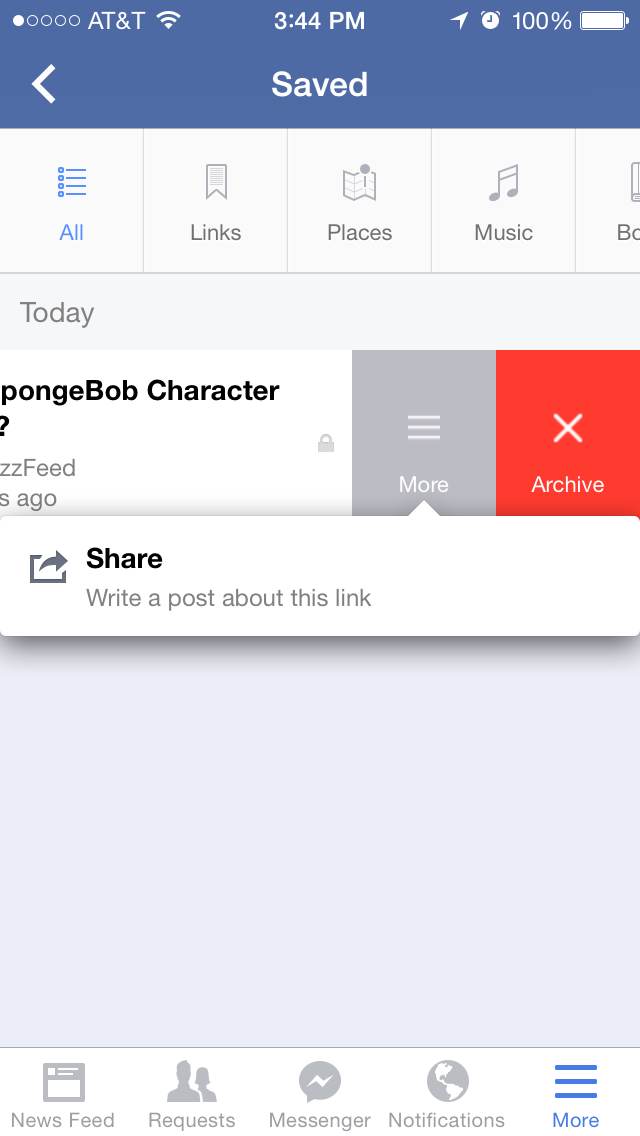Choose Share to write a post
The height and width of the screenshot is (1136, 640).
320,576
